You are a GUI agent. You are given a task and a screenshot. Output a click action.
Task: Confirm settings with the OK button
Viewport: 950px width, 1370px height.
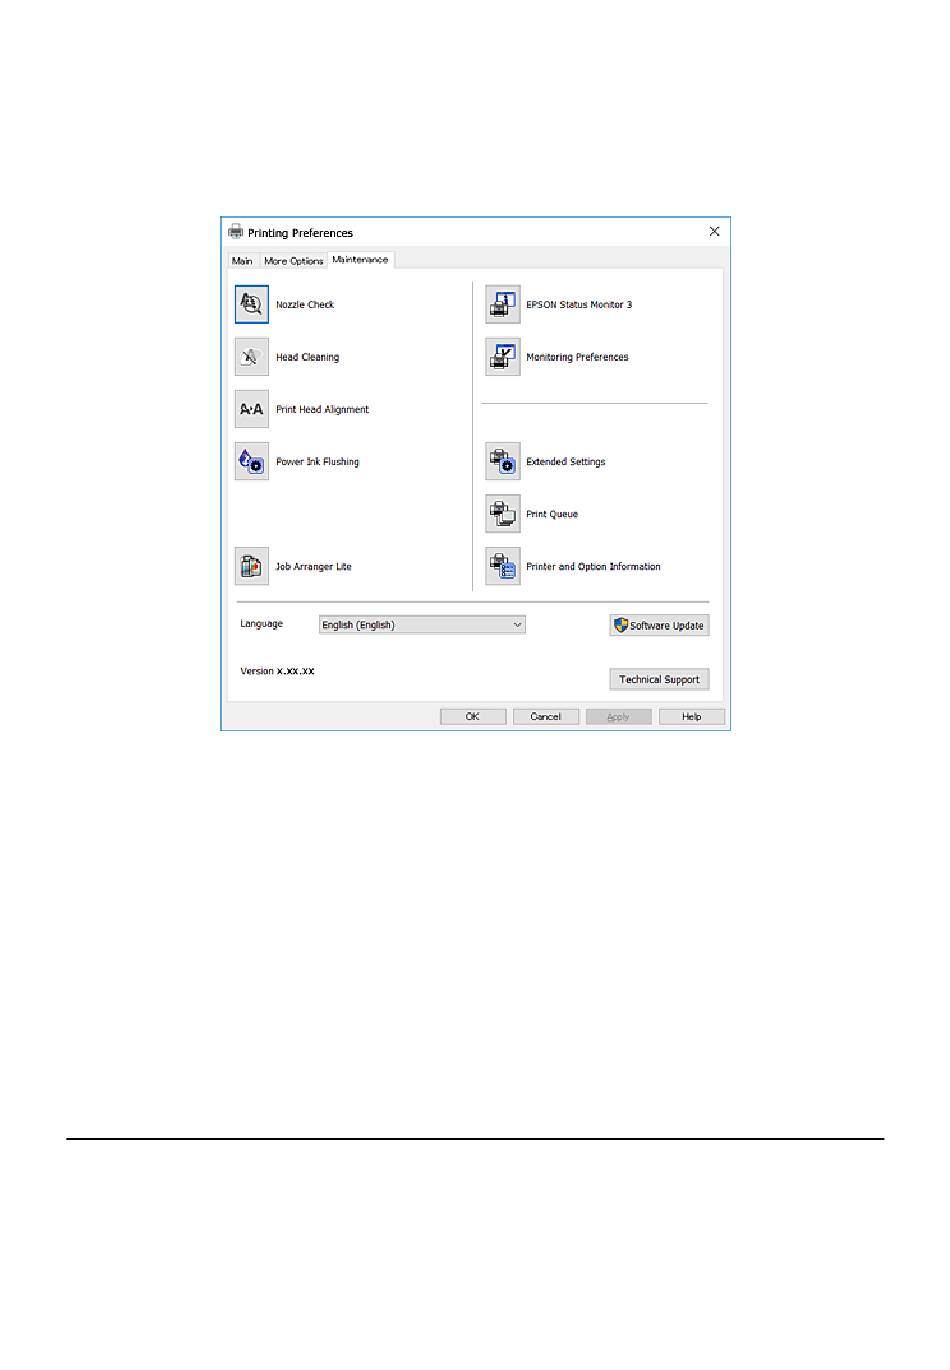[x=473, y=717]
